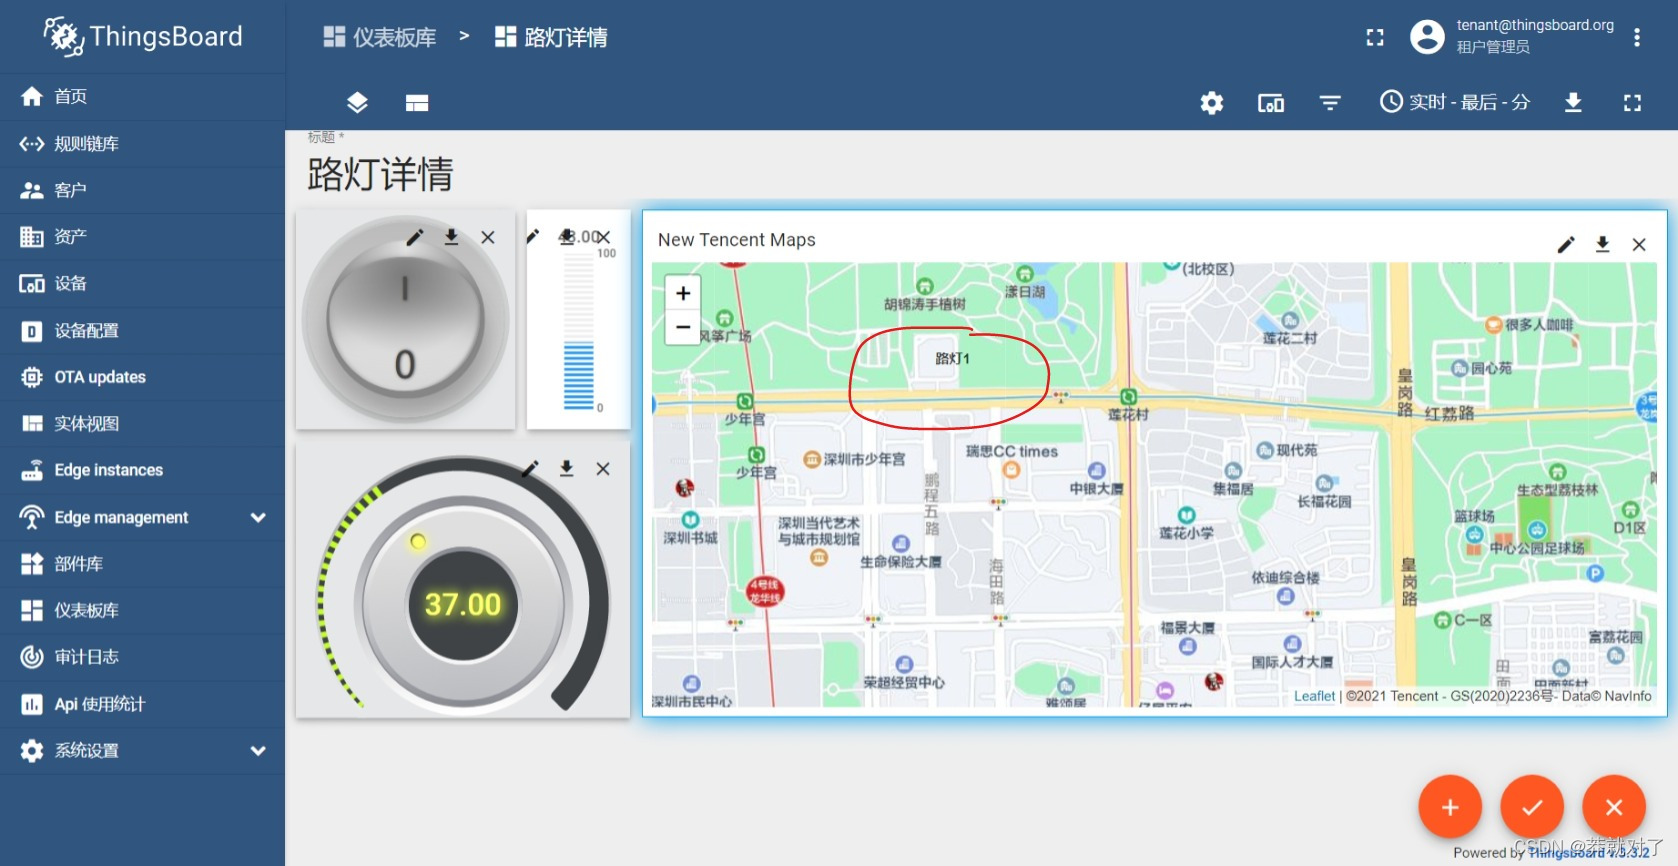Click the orange add widget plus button
Image resolution: width=1678 pixels, height=866 pixels.
(1450, 807)
